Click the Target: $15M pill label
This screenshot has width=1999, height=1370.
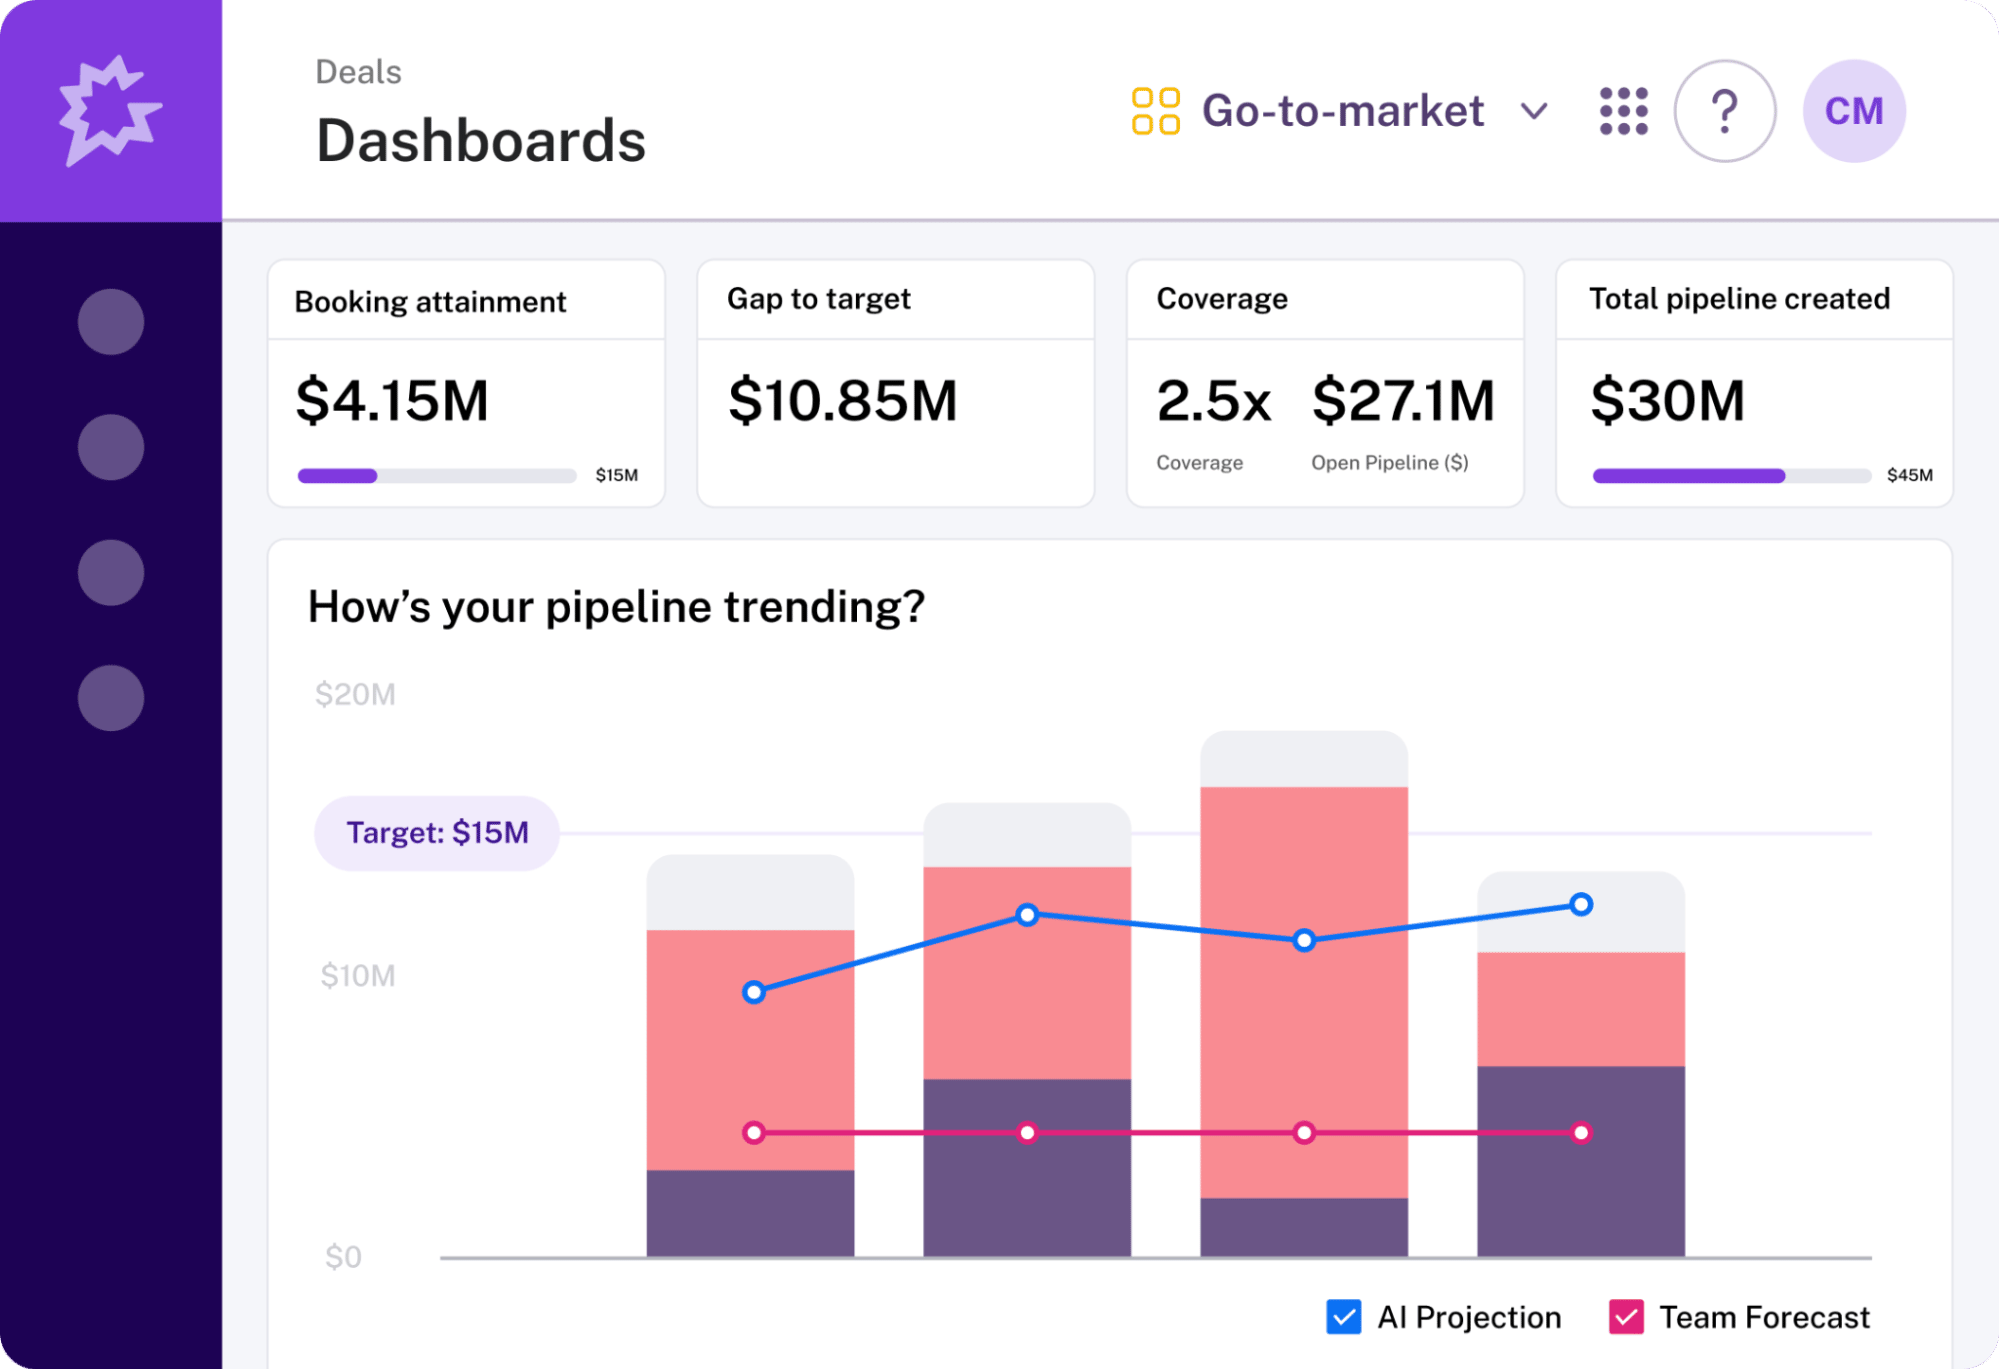(437, 831)
